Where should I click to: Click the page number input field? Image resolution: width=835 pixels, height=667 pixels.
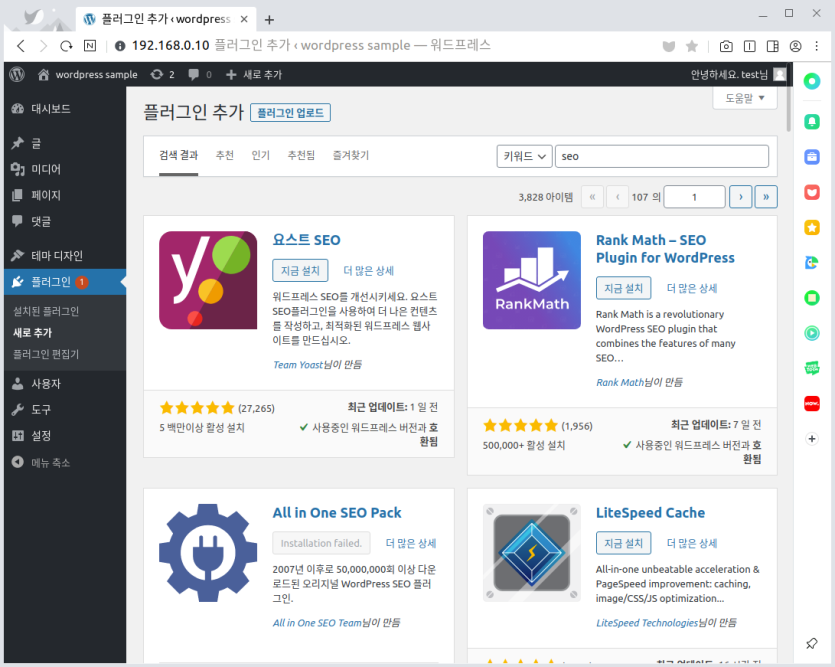(694, 197)
